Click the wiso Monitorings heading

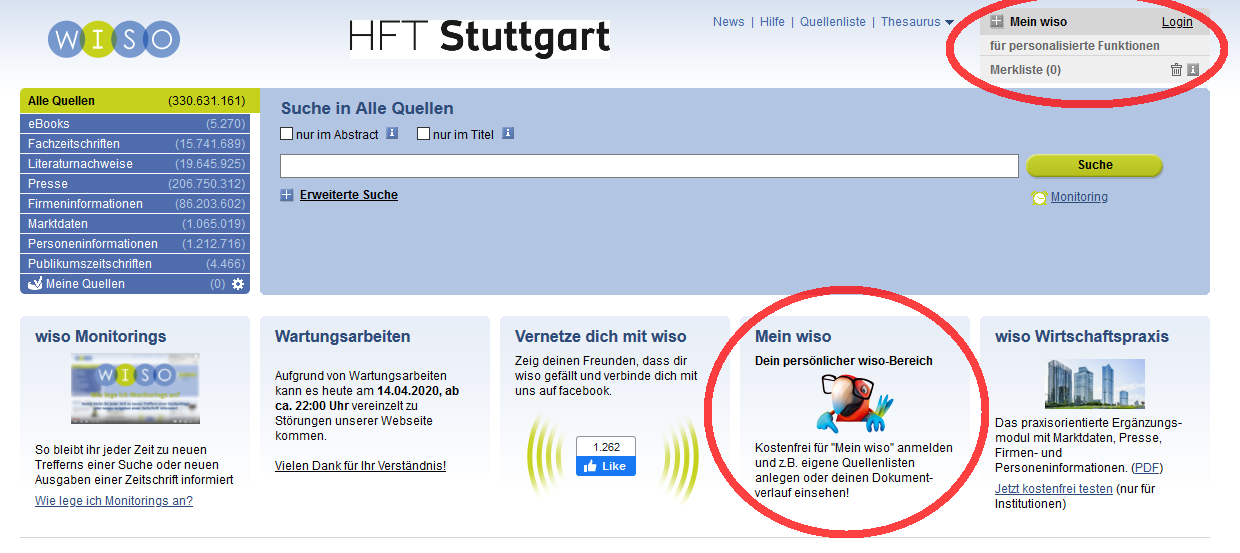(101, 336)
